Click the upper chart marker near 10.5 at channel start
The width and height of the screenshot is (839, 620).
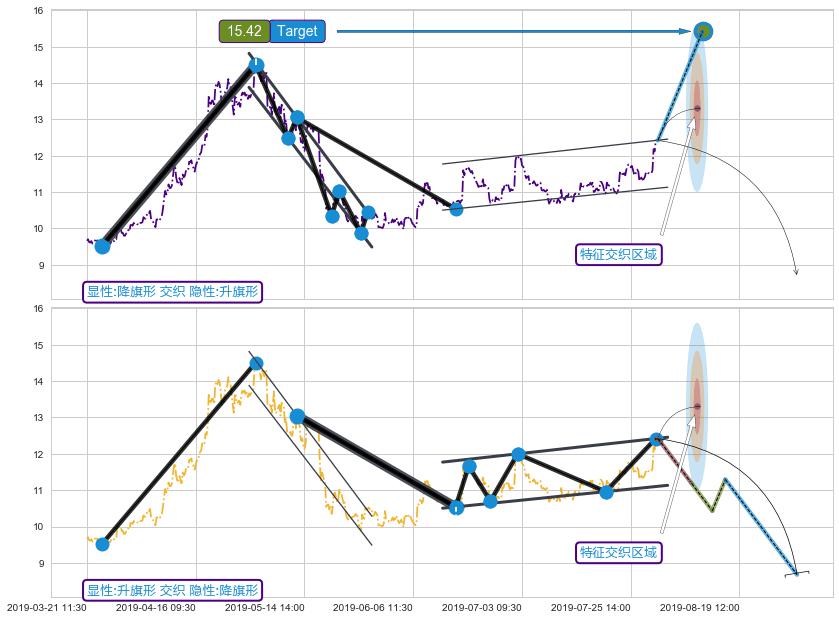coord(456,209)
